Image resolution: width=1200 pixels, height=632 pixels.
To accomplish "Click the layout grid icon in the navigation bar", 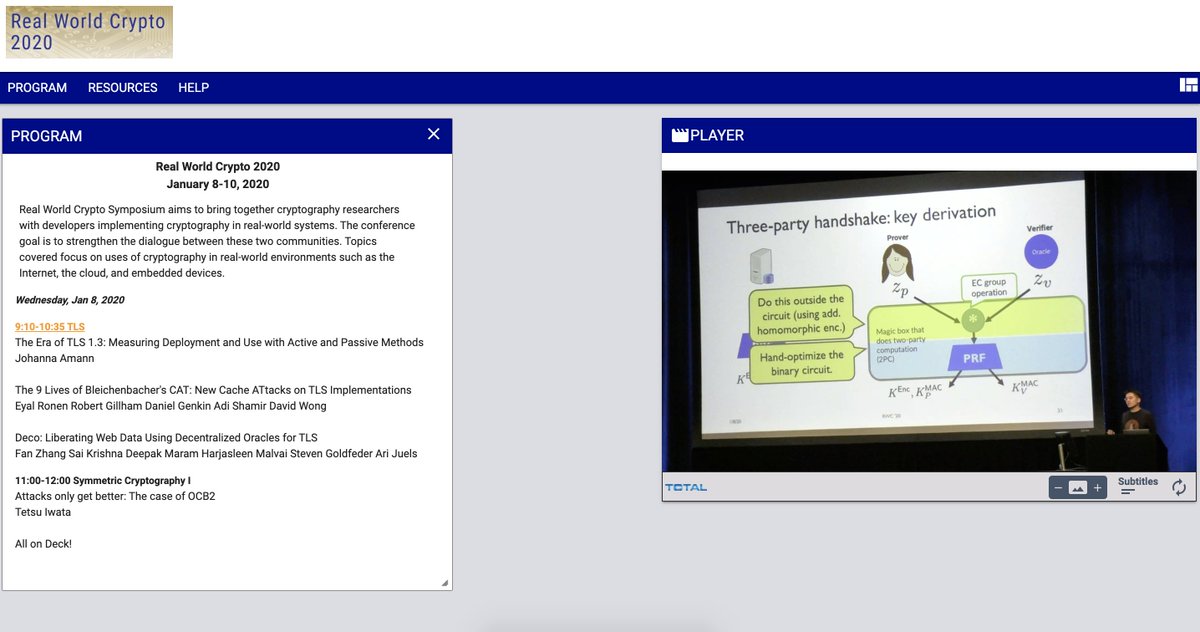I will (x=1188, y=85).
